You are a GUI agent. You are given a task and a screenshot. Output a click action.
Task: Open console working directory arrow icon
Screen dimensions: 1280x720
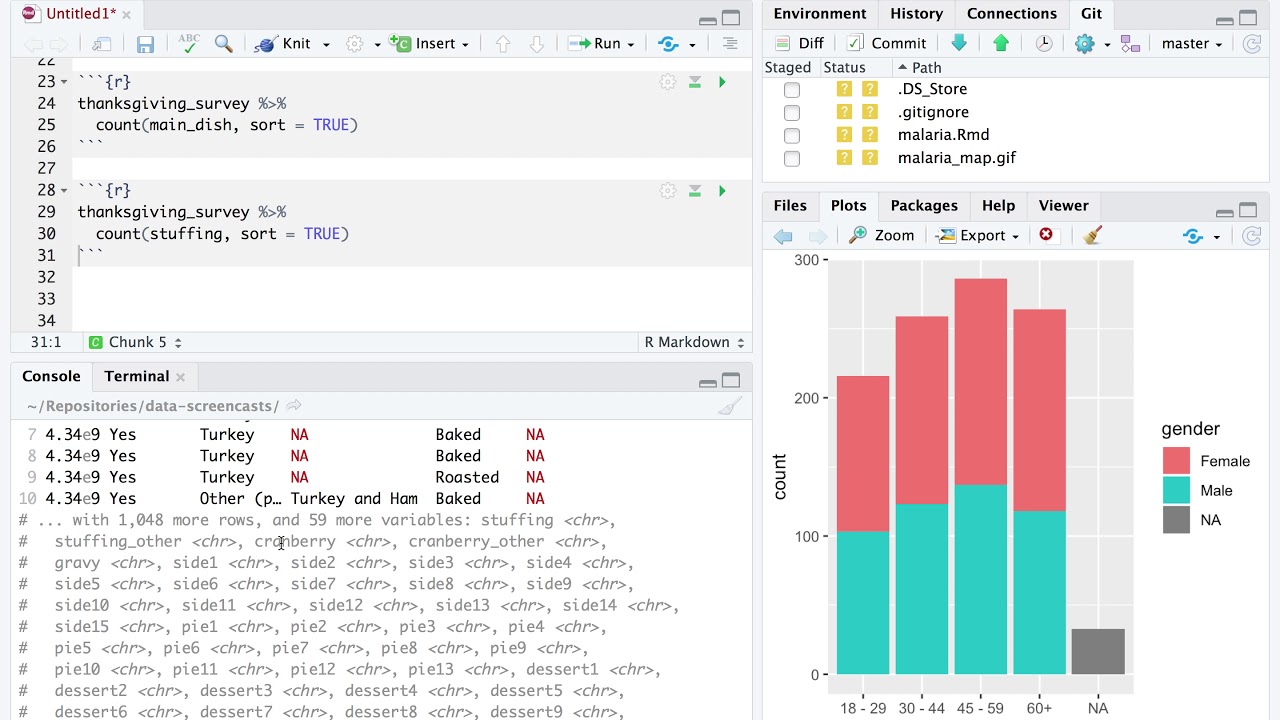click(294, 406)
